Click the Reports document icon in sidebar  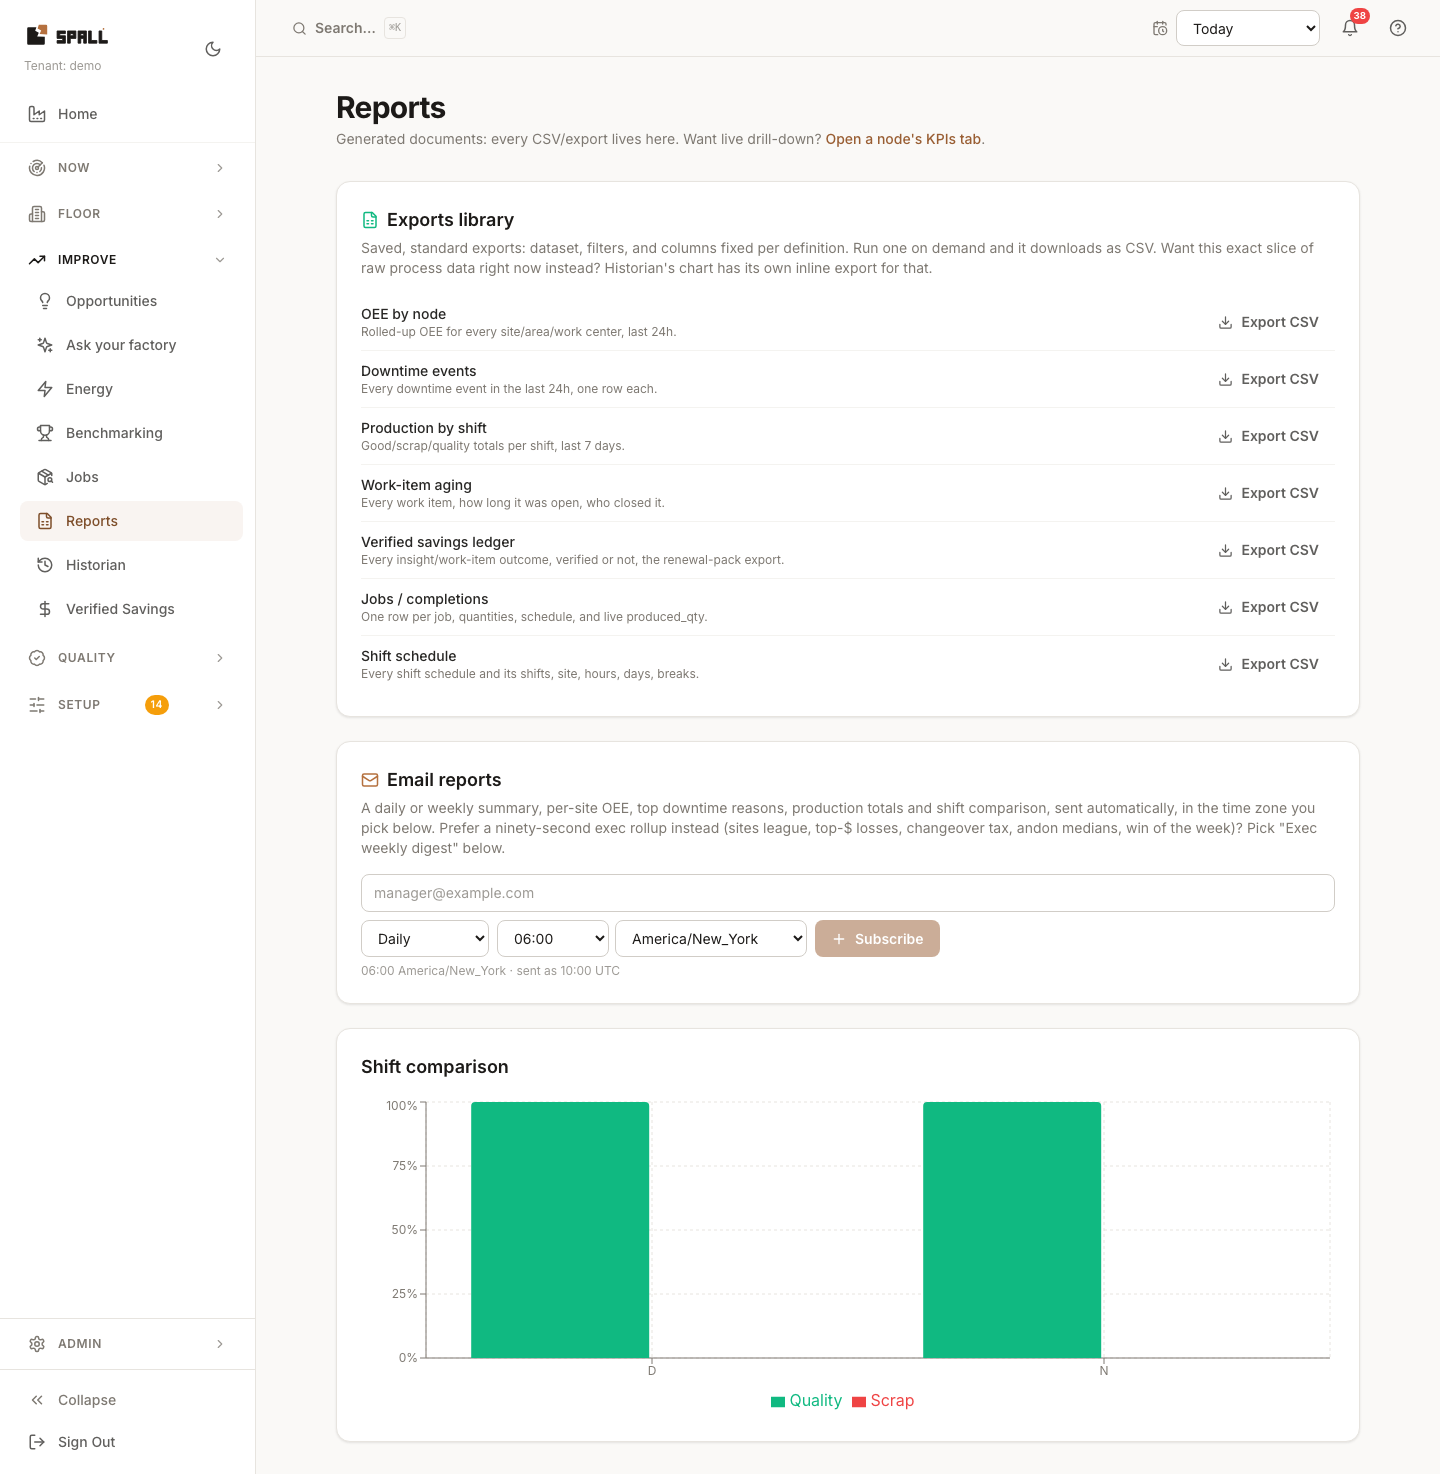coord(45,521)
